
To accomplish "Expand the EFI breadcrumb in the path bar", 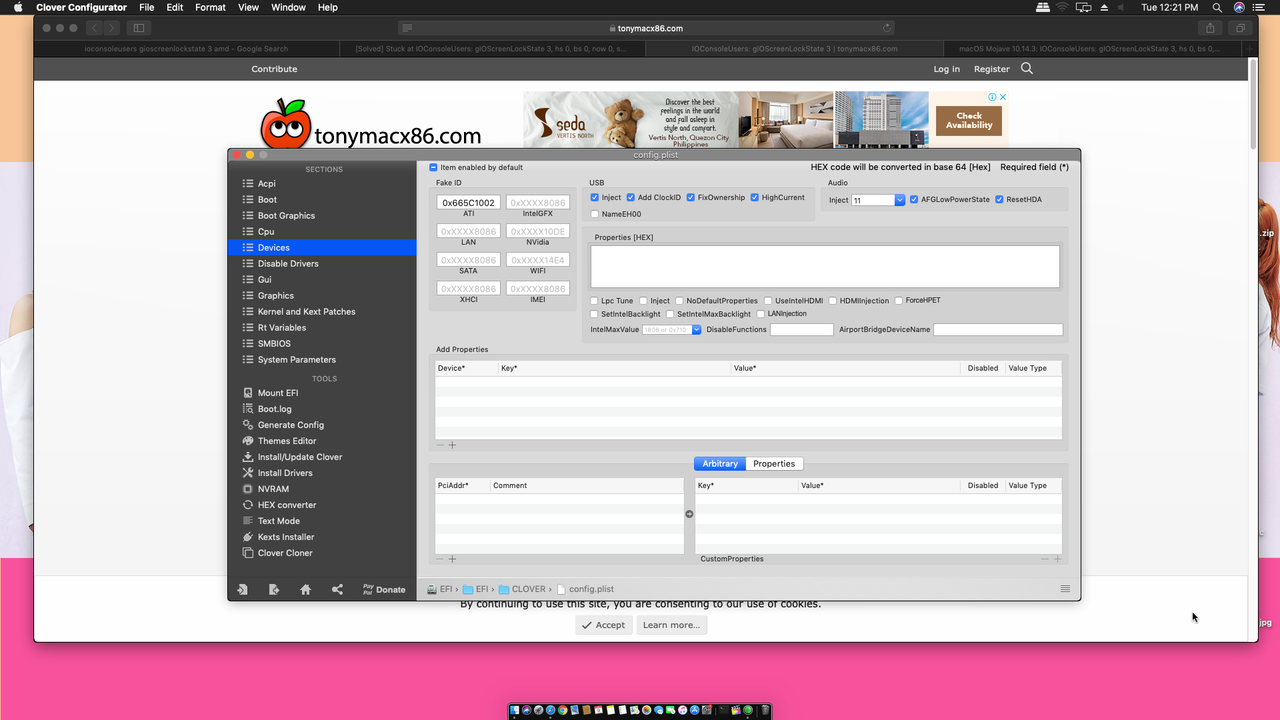I will [x=445, y=589].
